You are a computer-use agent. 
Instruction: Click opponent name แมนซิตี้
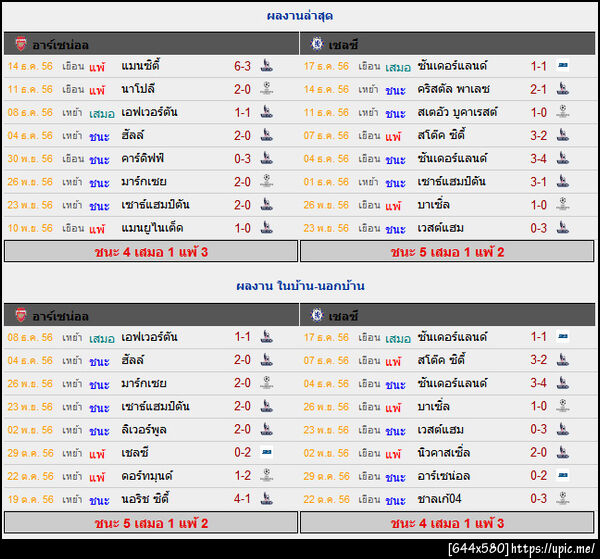pyautogui.click(x=140, y=66)
